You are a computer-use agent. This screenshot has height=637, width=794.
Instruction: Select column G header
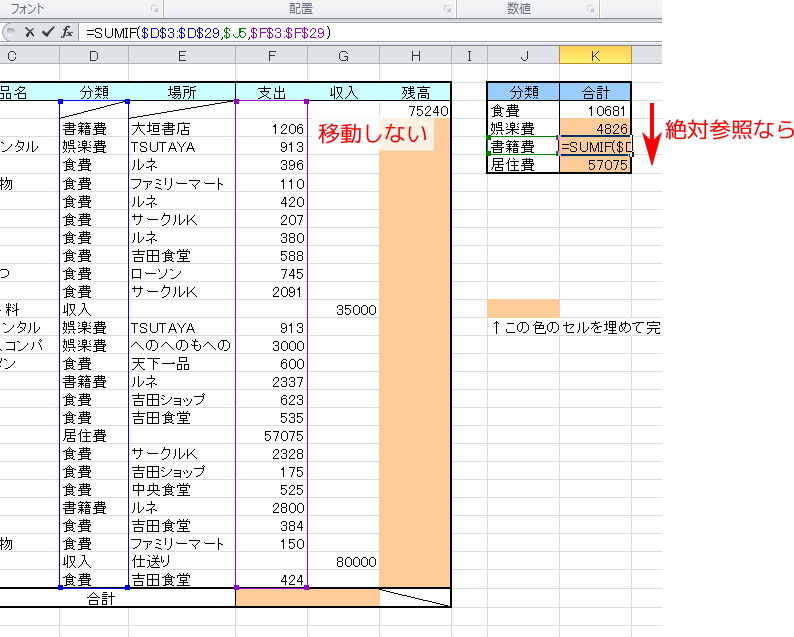click(x=343, y=56)
